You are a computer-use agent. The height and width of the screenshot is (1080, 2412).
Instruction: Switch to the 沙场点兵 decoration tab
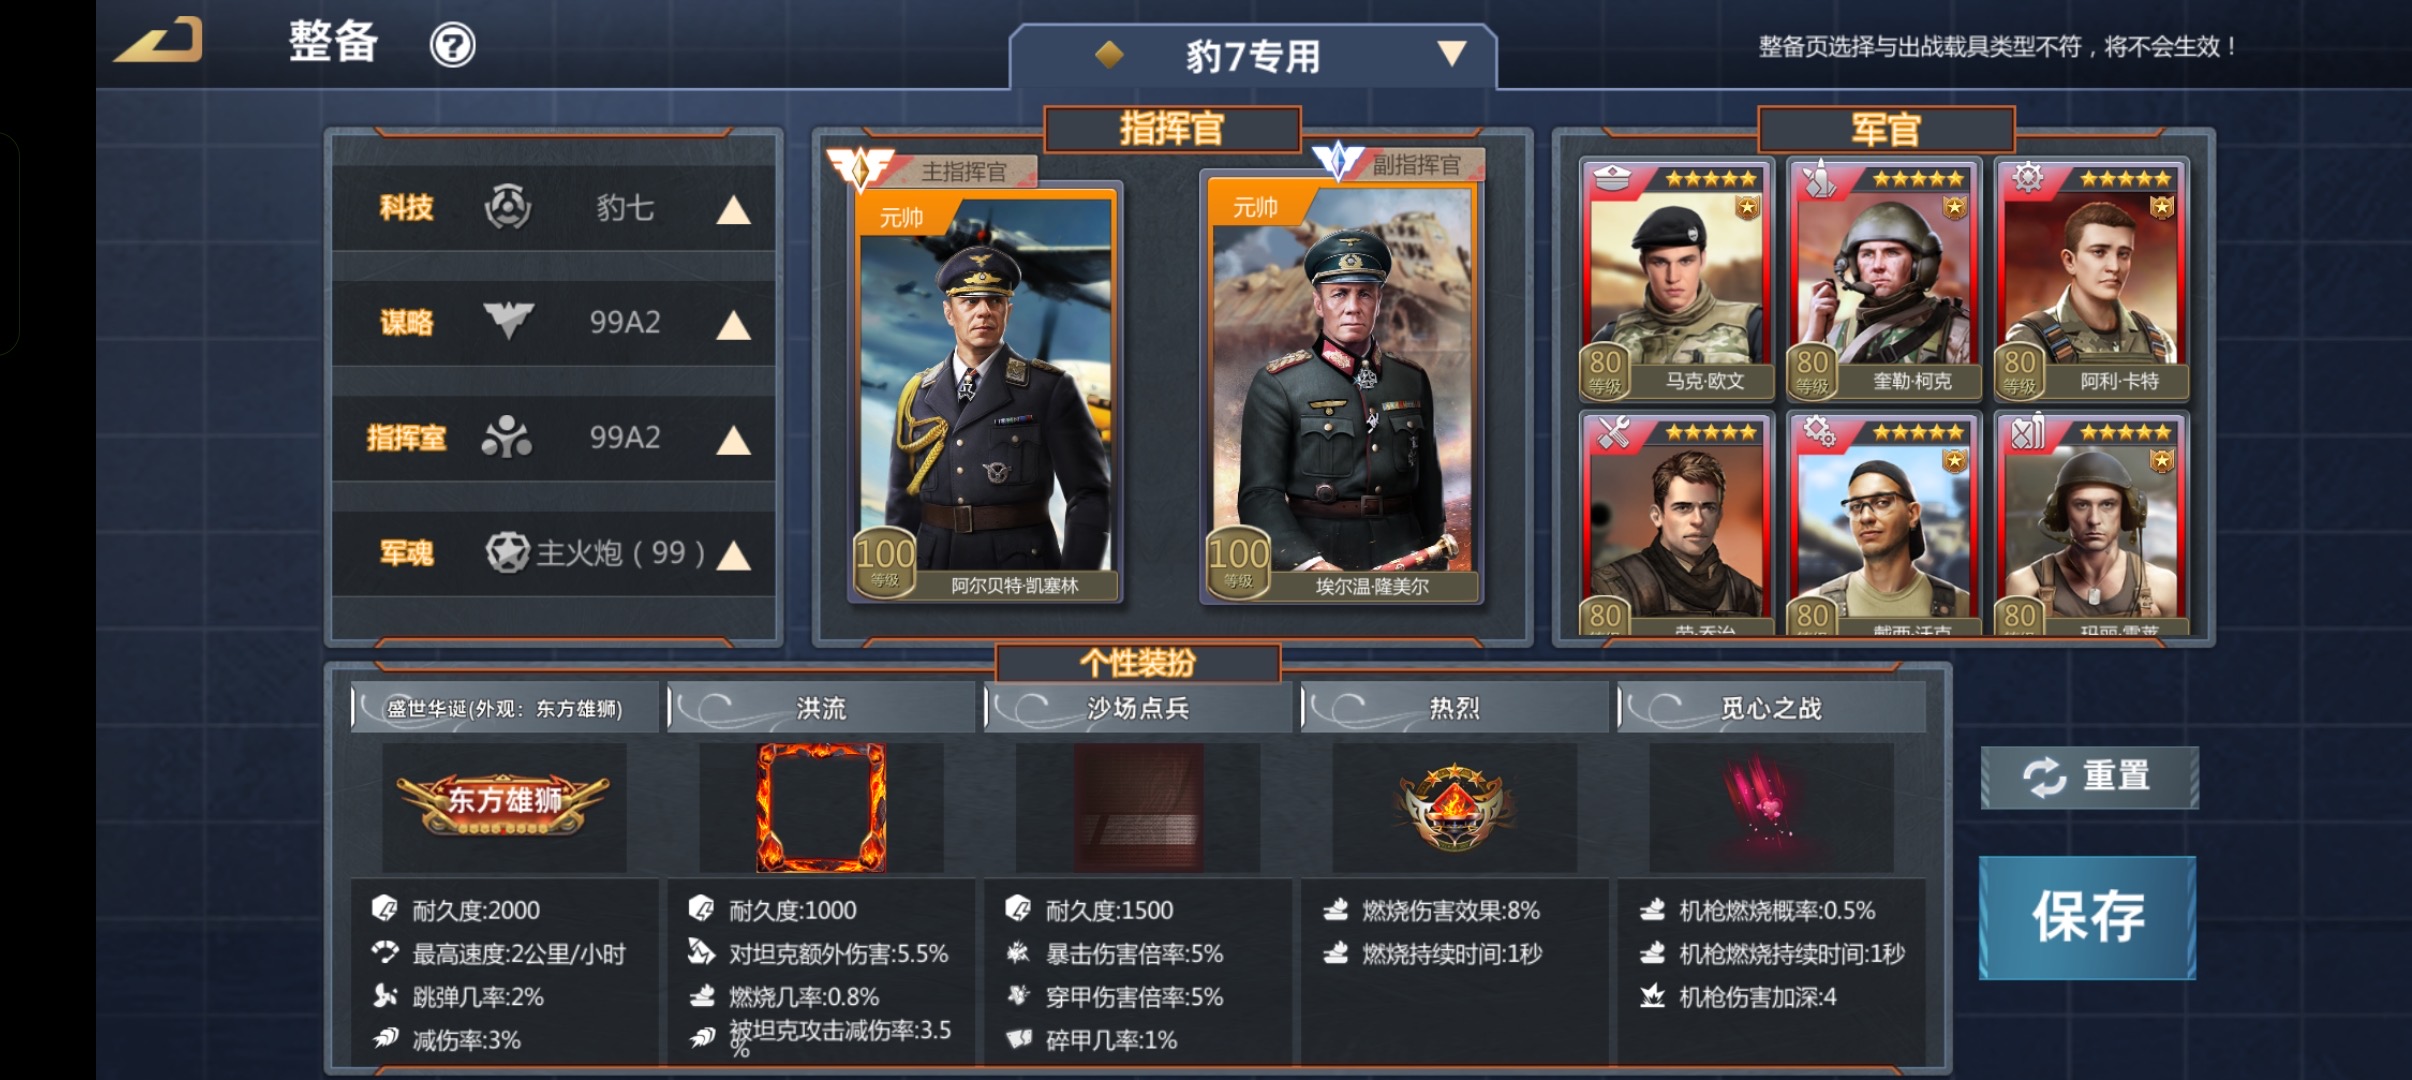tap(1138, 708)
